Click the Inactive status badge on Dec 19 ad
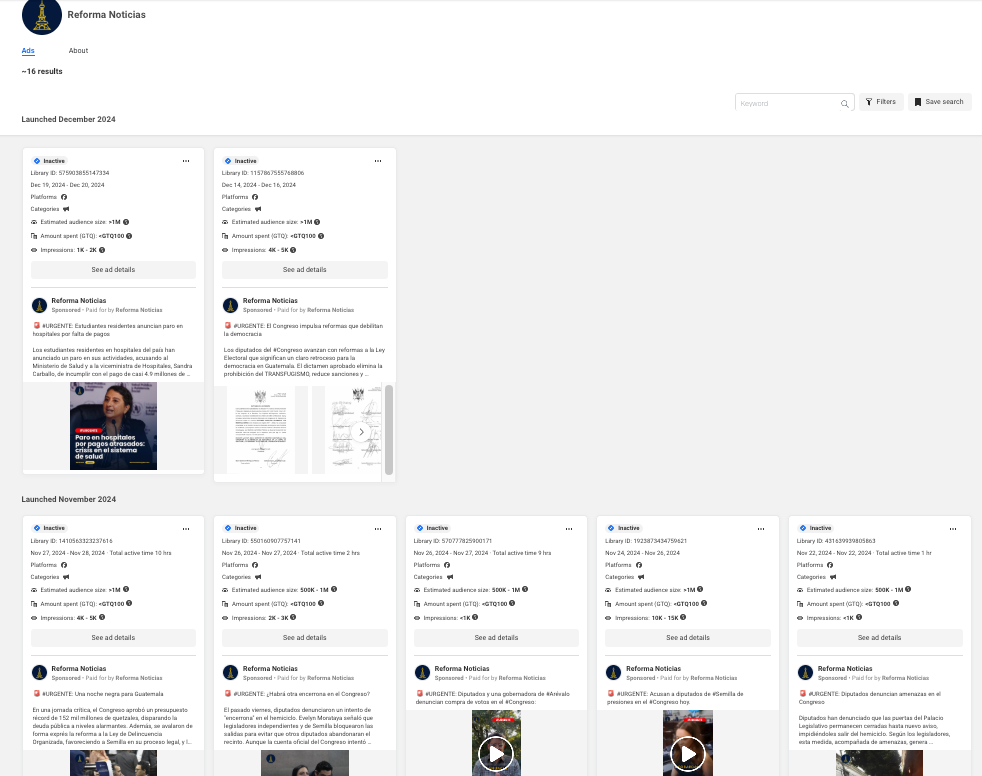 pos(49,161)
